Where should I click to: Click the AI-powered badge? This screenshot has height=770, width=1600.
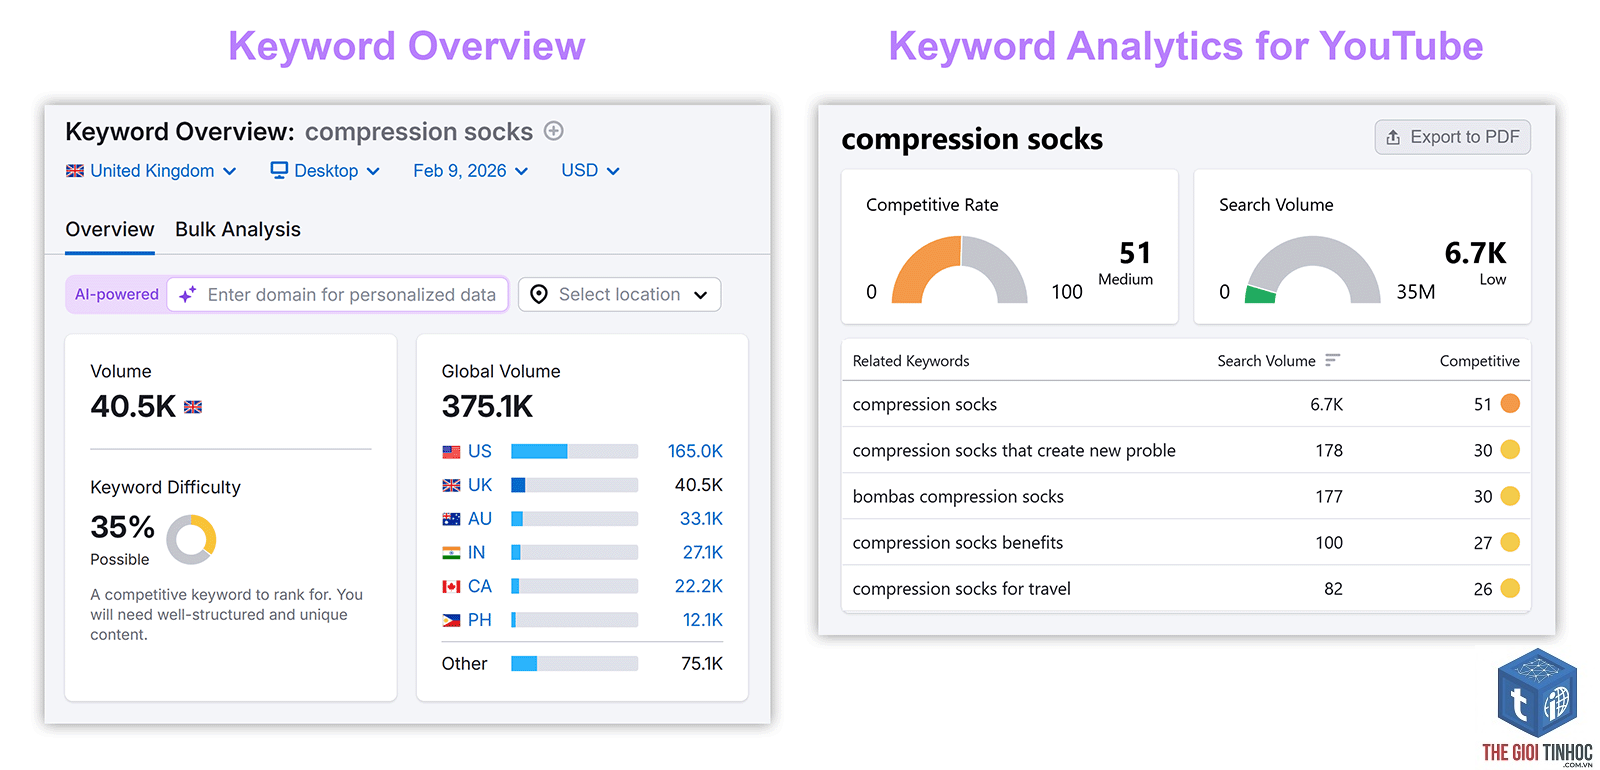(117, 294)
